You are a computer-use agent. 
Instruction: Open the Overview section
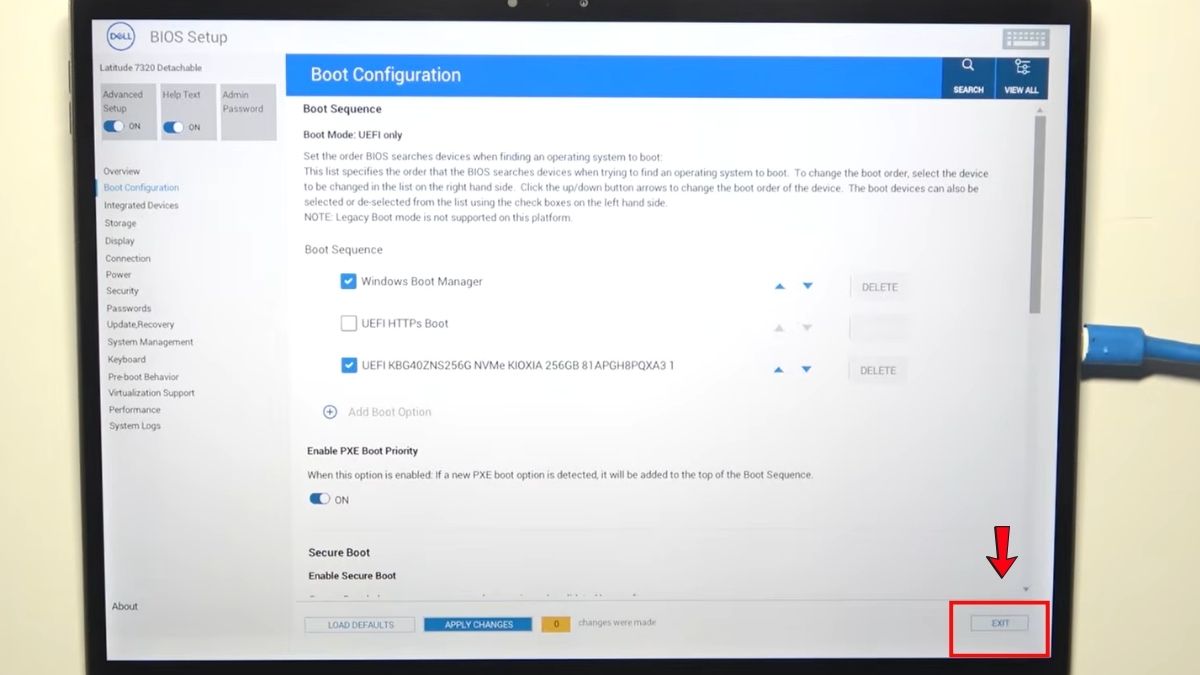[x=122, y=171]
